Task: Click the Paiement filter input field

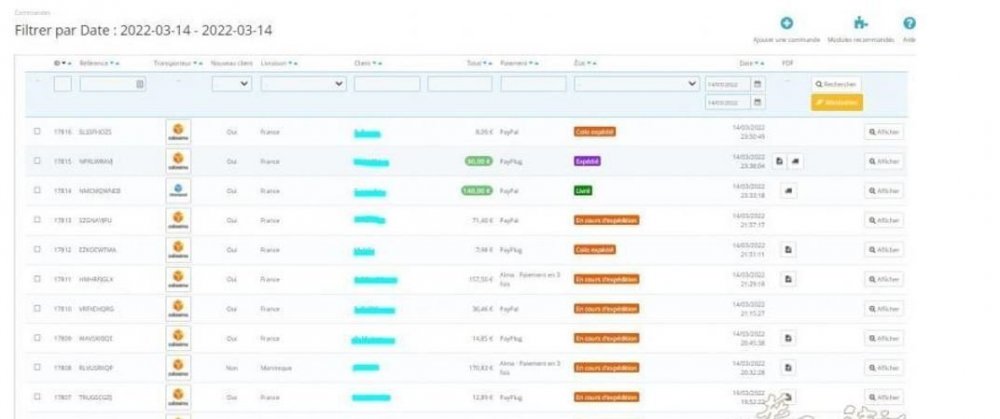Action: tap(533, 84)
